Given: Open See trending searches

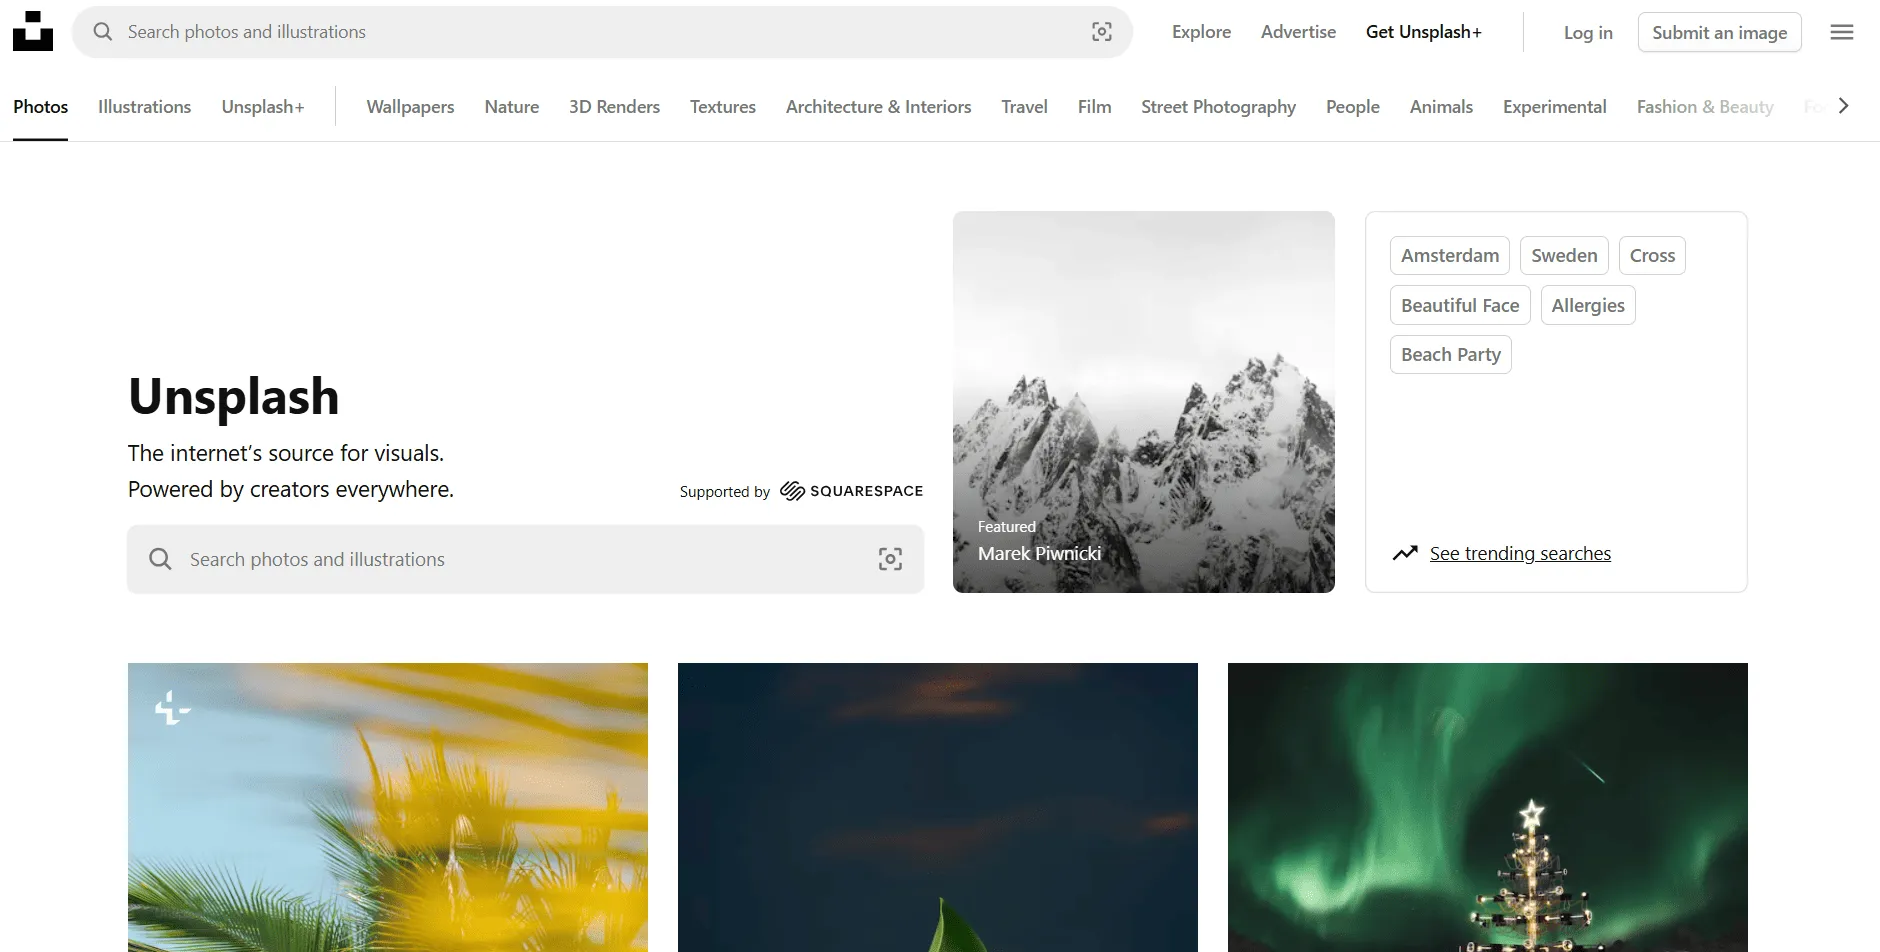Looking at the screenshot, I should (x=1520, y=552).
